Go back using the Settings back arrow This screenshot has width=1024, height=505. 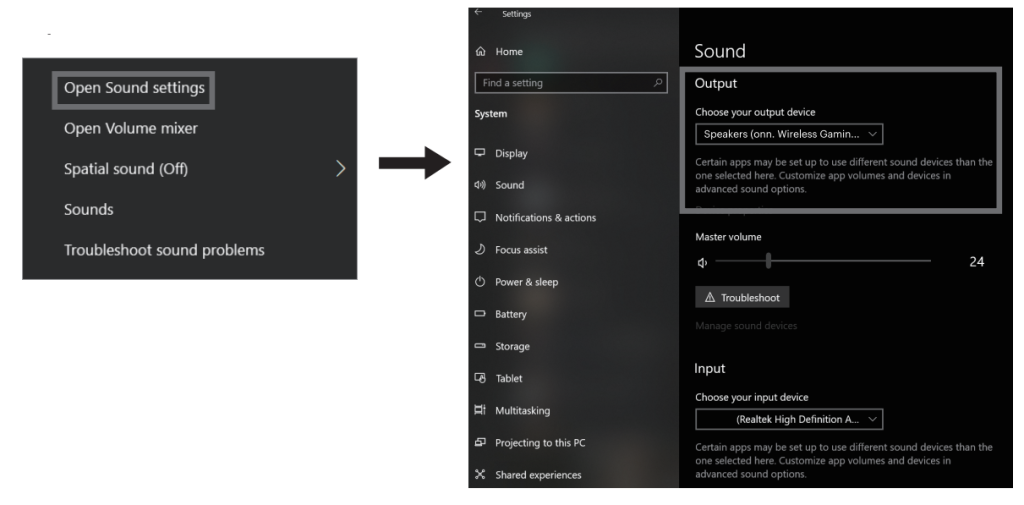pyautogui.click(x=479, y=13)
